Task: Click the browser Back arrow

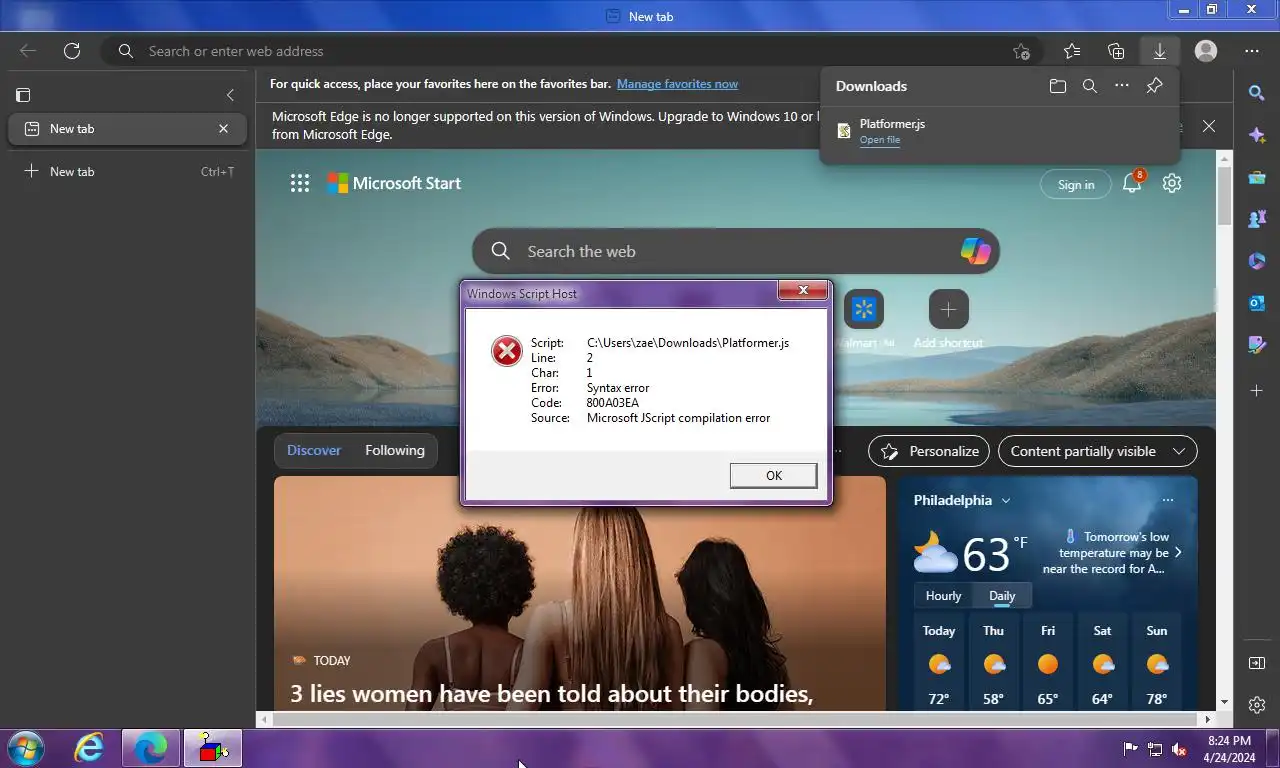Action: [x=28, y=51]
